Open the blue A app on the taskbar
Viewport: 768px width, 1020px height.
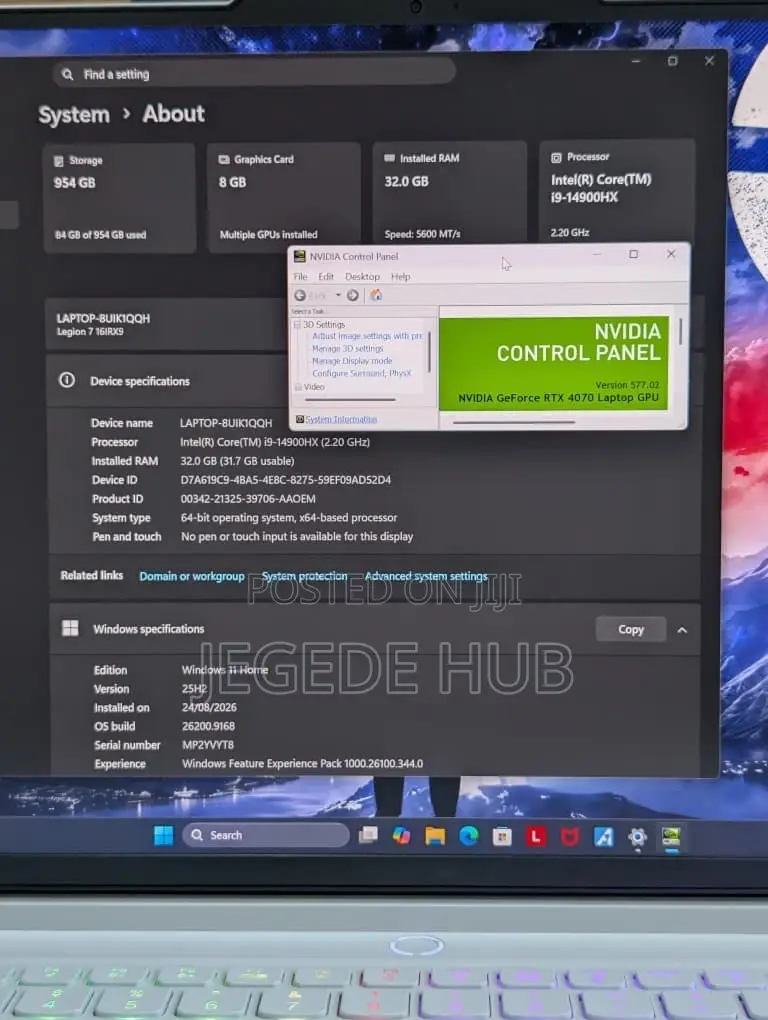coord(603,837)
